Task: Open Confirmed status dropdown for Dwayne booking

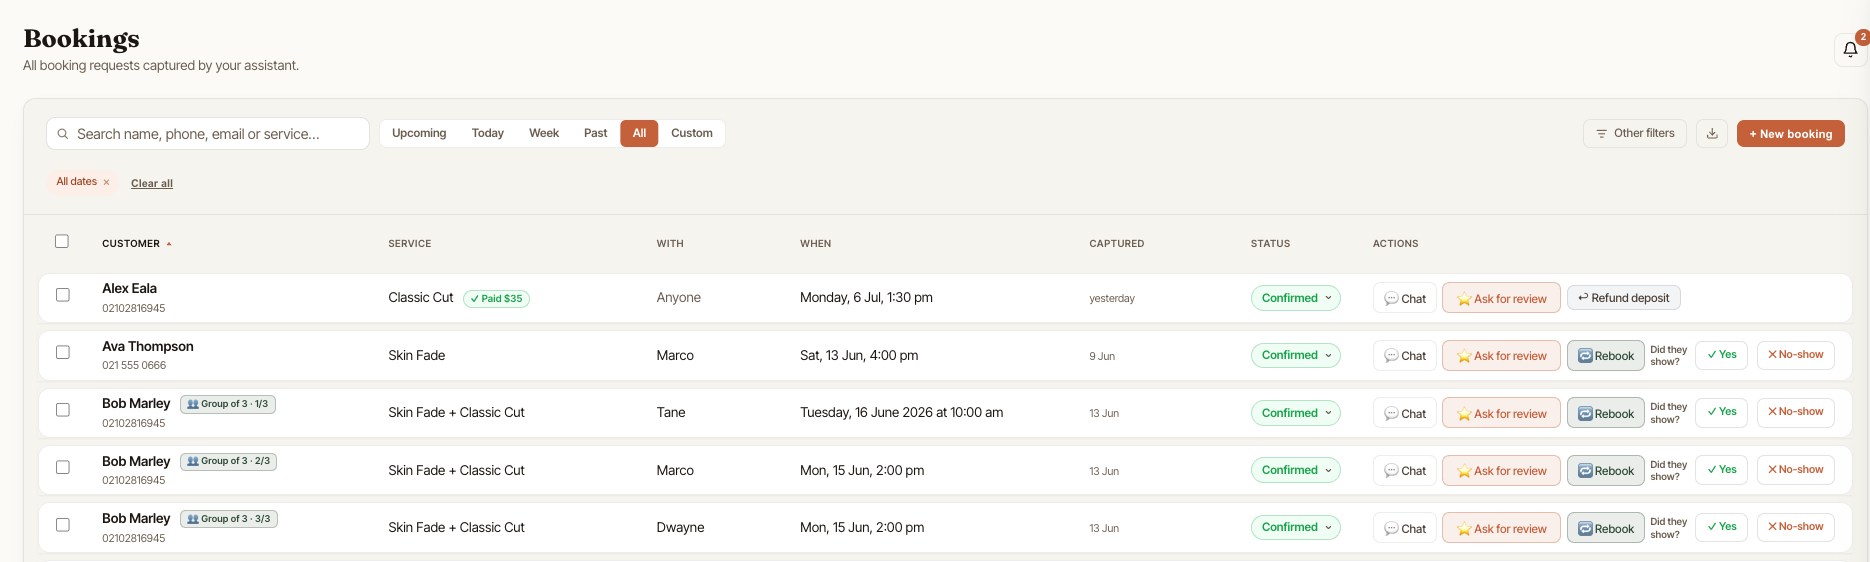Action: (1295, 527)
